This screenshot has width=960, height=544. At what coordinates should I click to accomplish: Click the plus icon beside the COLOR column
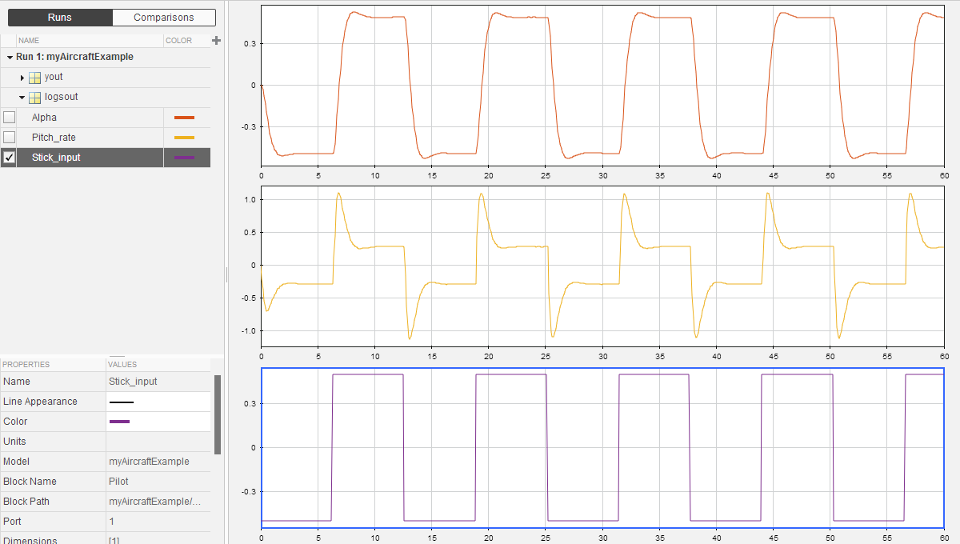pos(216,40)
